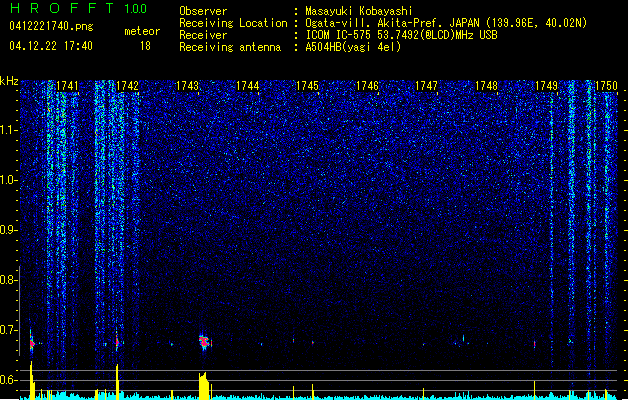Click the 1742 time marker

click(x=127, y=86)
